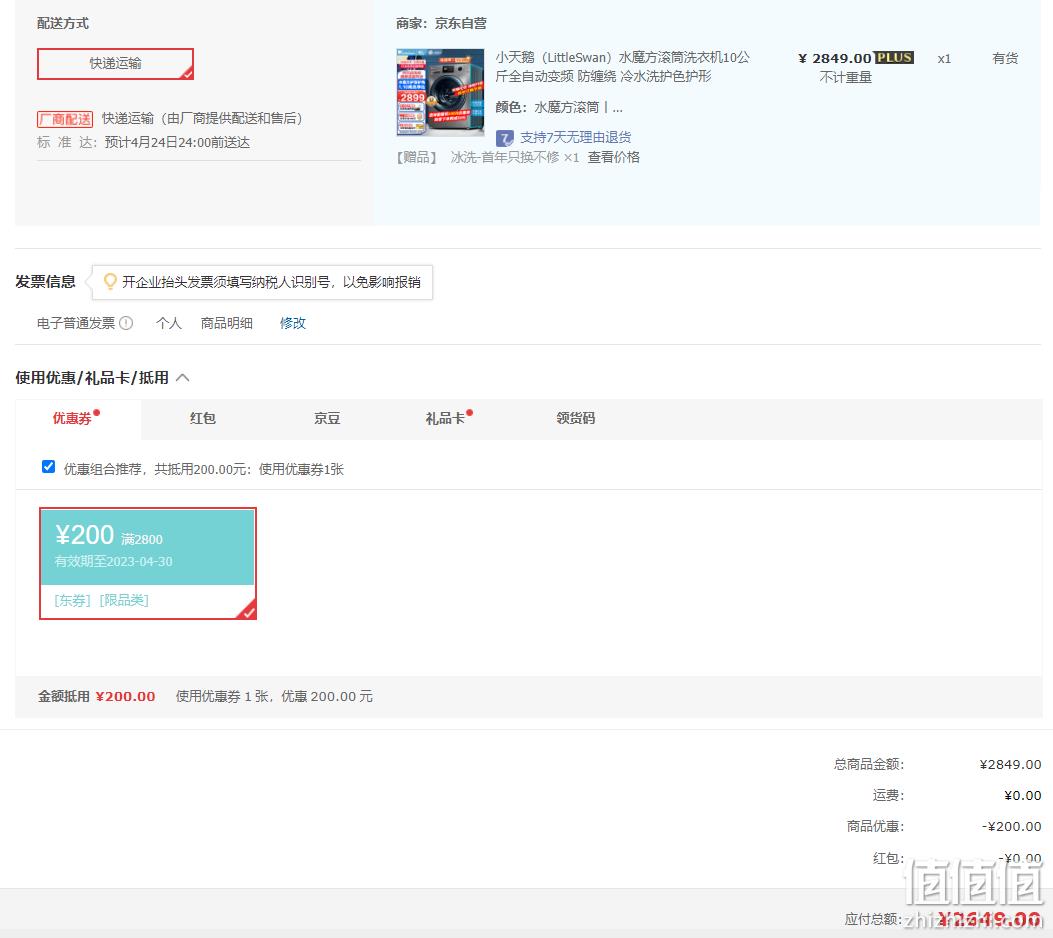Select the 快递运输 delivery method button

[116, 64]
